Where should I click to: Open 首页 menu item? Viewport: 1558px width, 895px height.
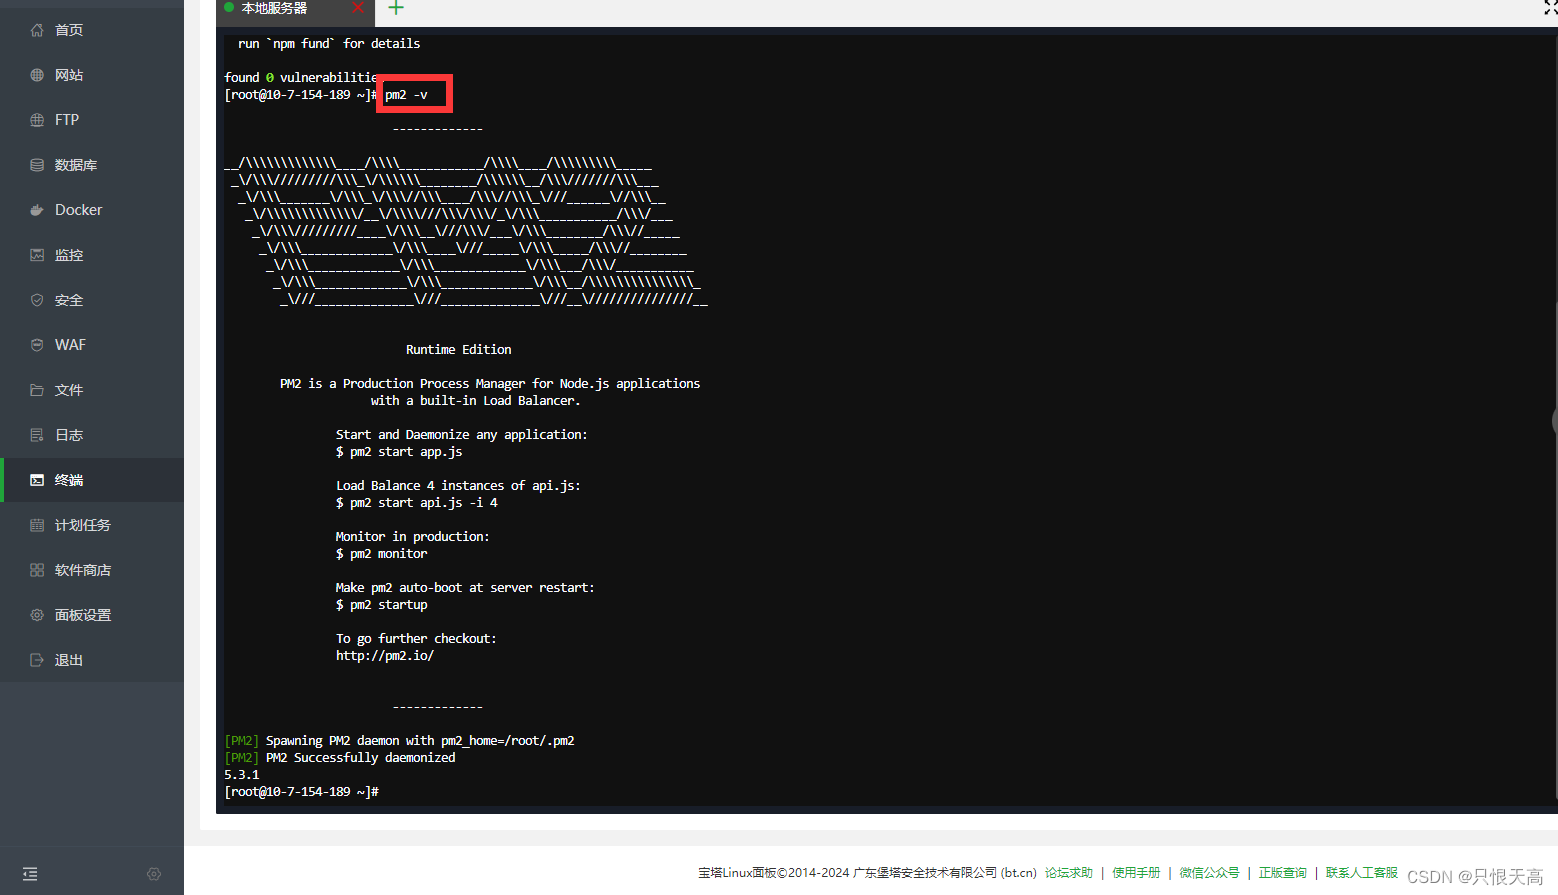click(92, 30)
